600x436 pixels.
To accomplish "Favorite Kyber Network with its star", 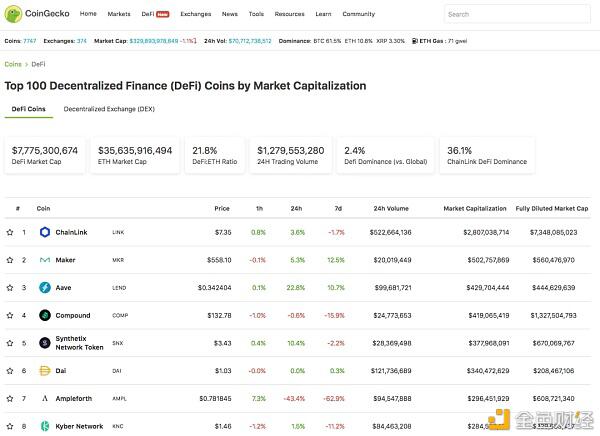I will (x=10, y=426).
